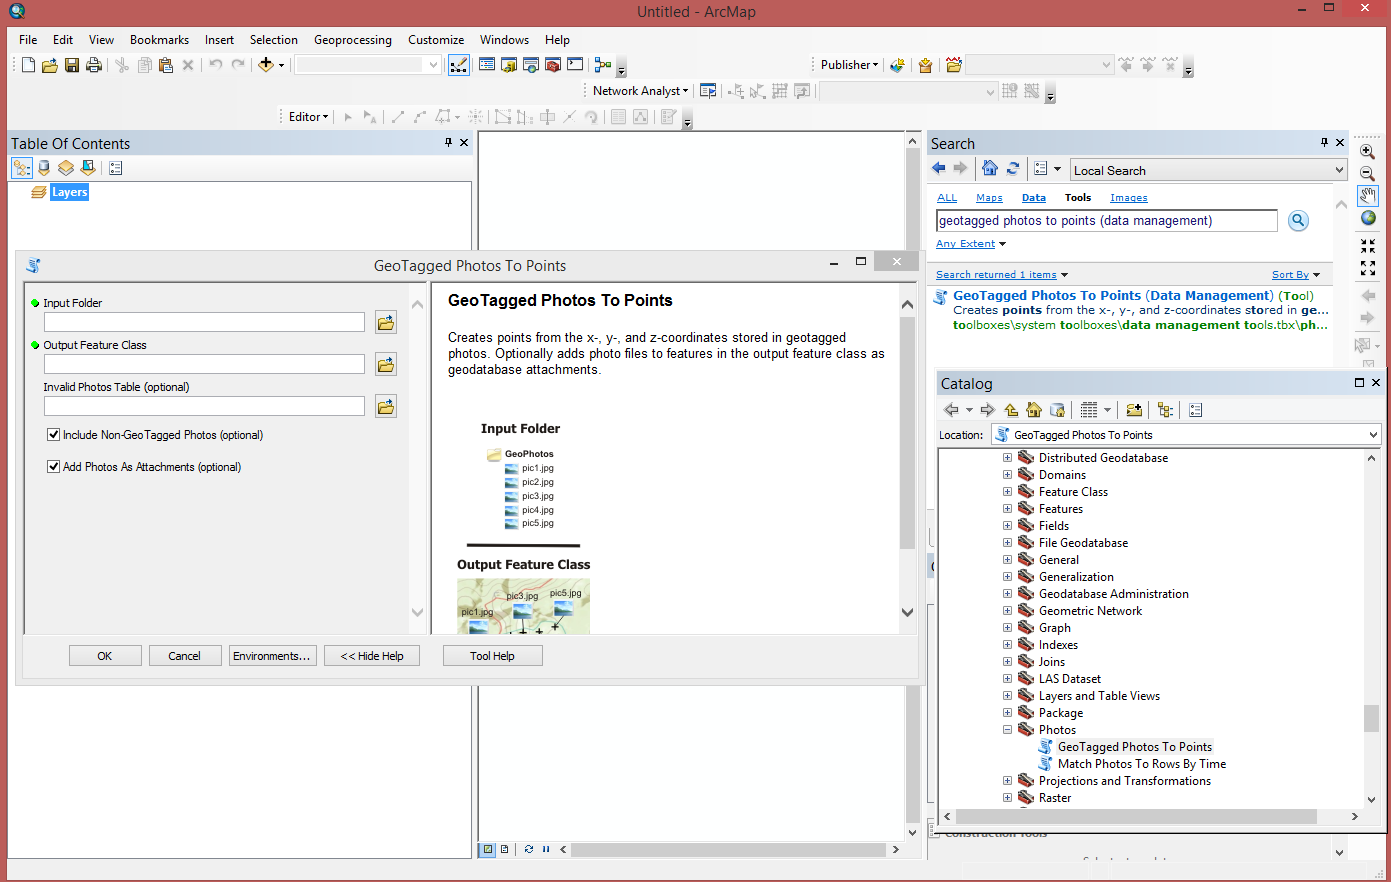Open the Sort By dropdown
The width and height of the screenshot is (1391, 882).
tap(1295, 275)
